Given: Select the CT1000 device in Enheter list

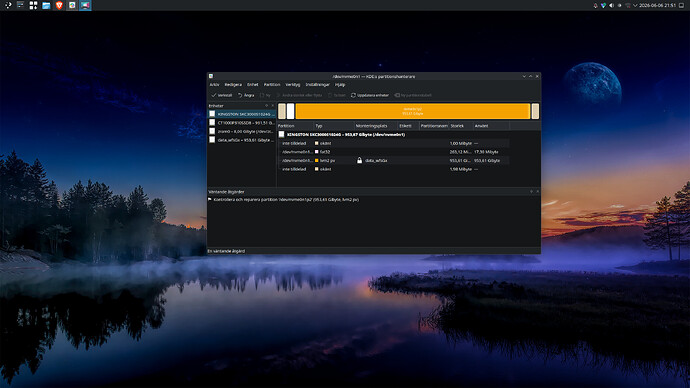Looking at the screenshot, I should coord(242,123).
